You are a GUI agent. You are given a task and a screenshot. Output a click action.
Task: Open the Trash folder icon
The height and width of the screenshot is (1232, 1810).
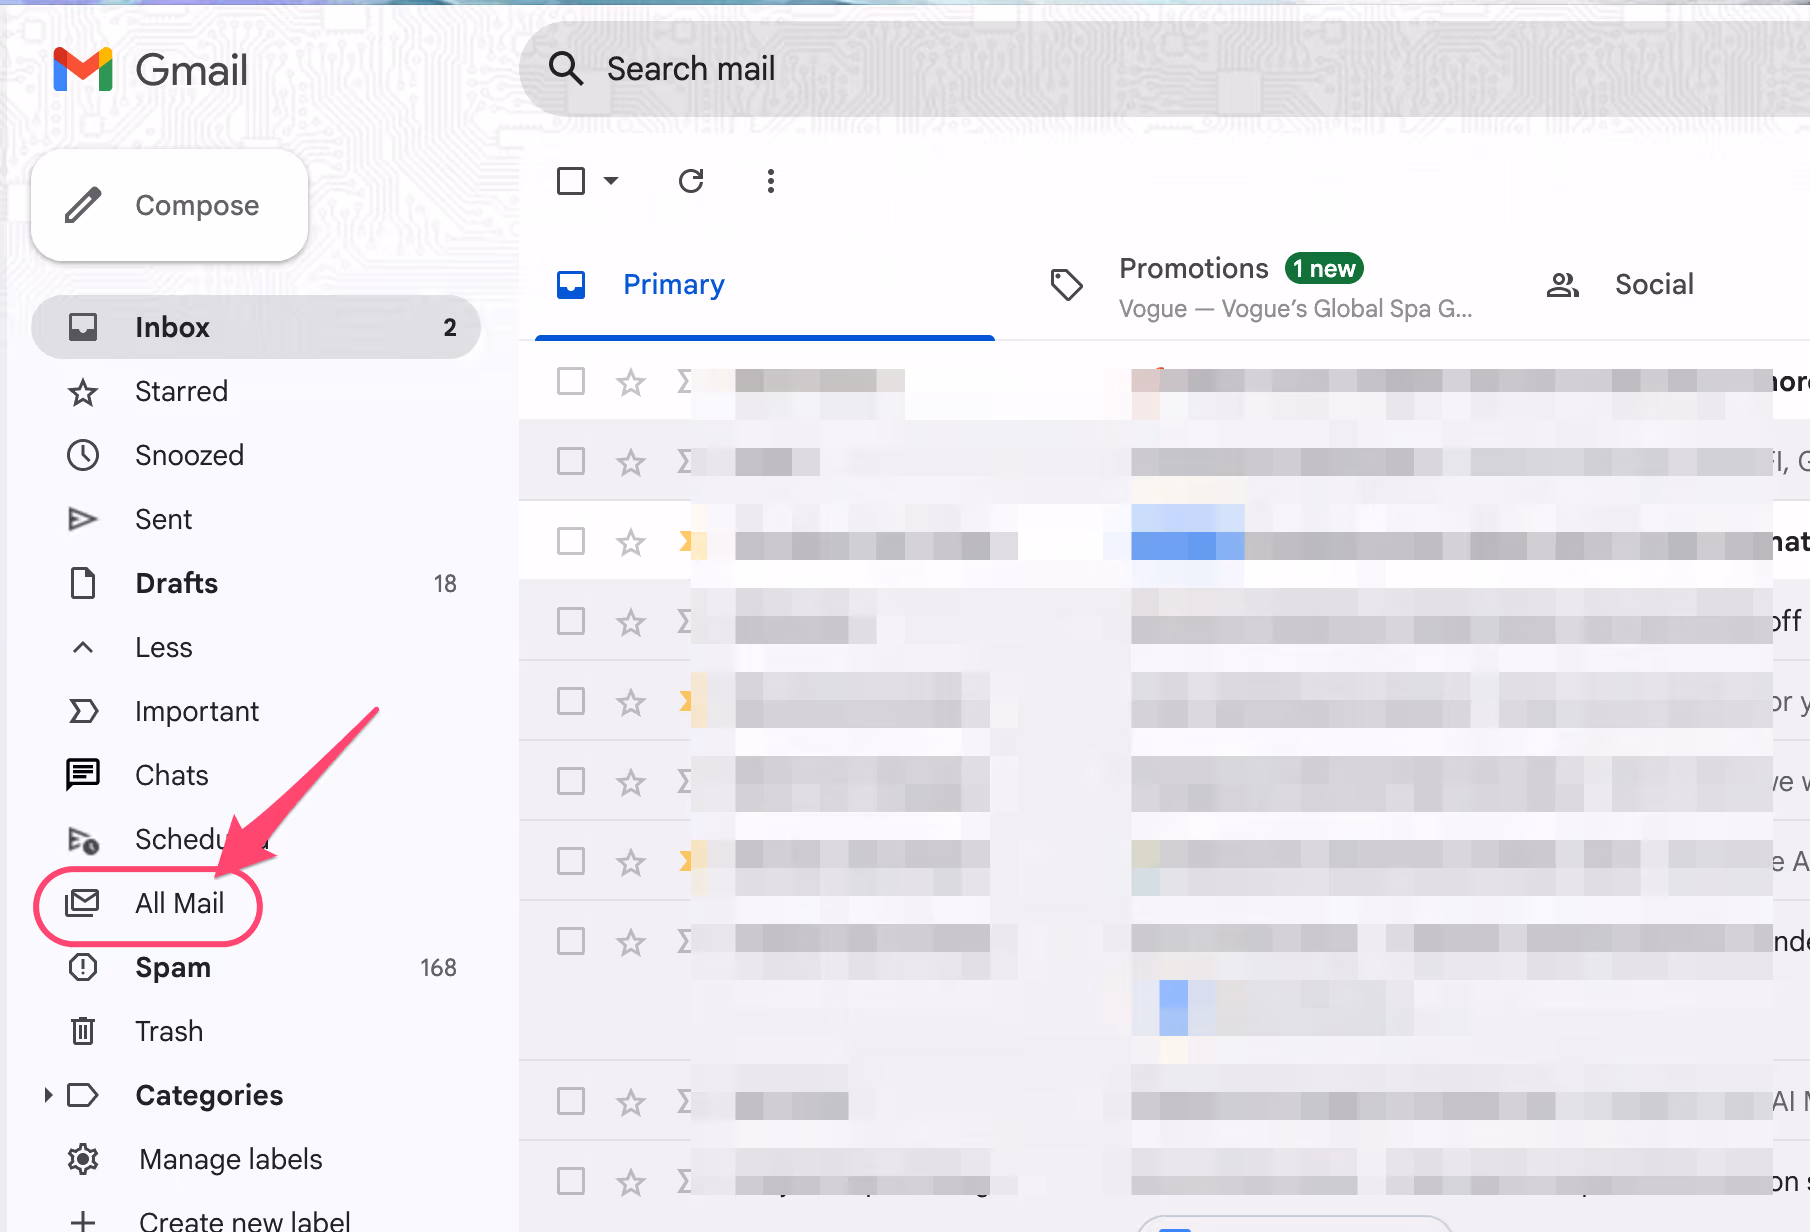[83, 1031]
